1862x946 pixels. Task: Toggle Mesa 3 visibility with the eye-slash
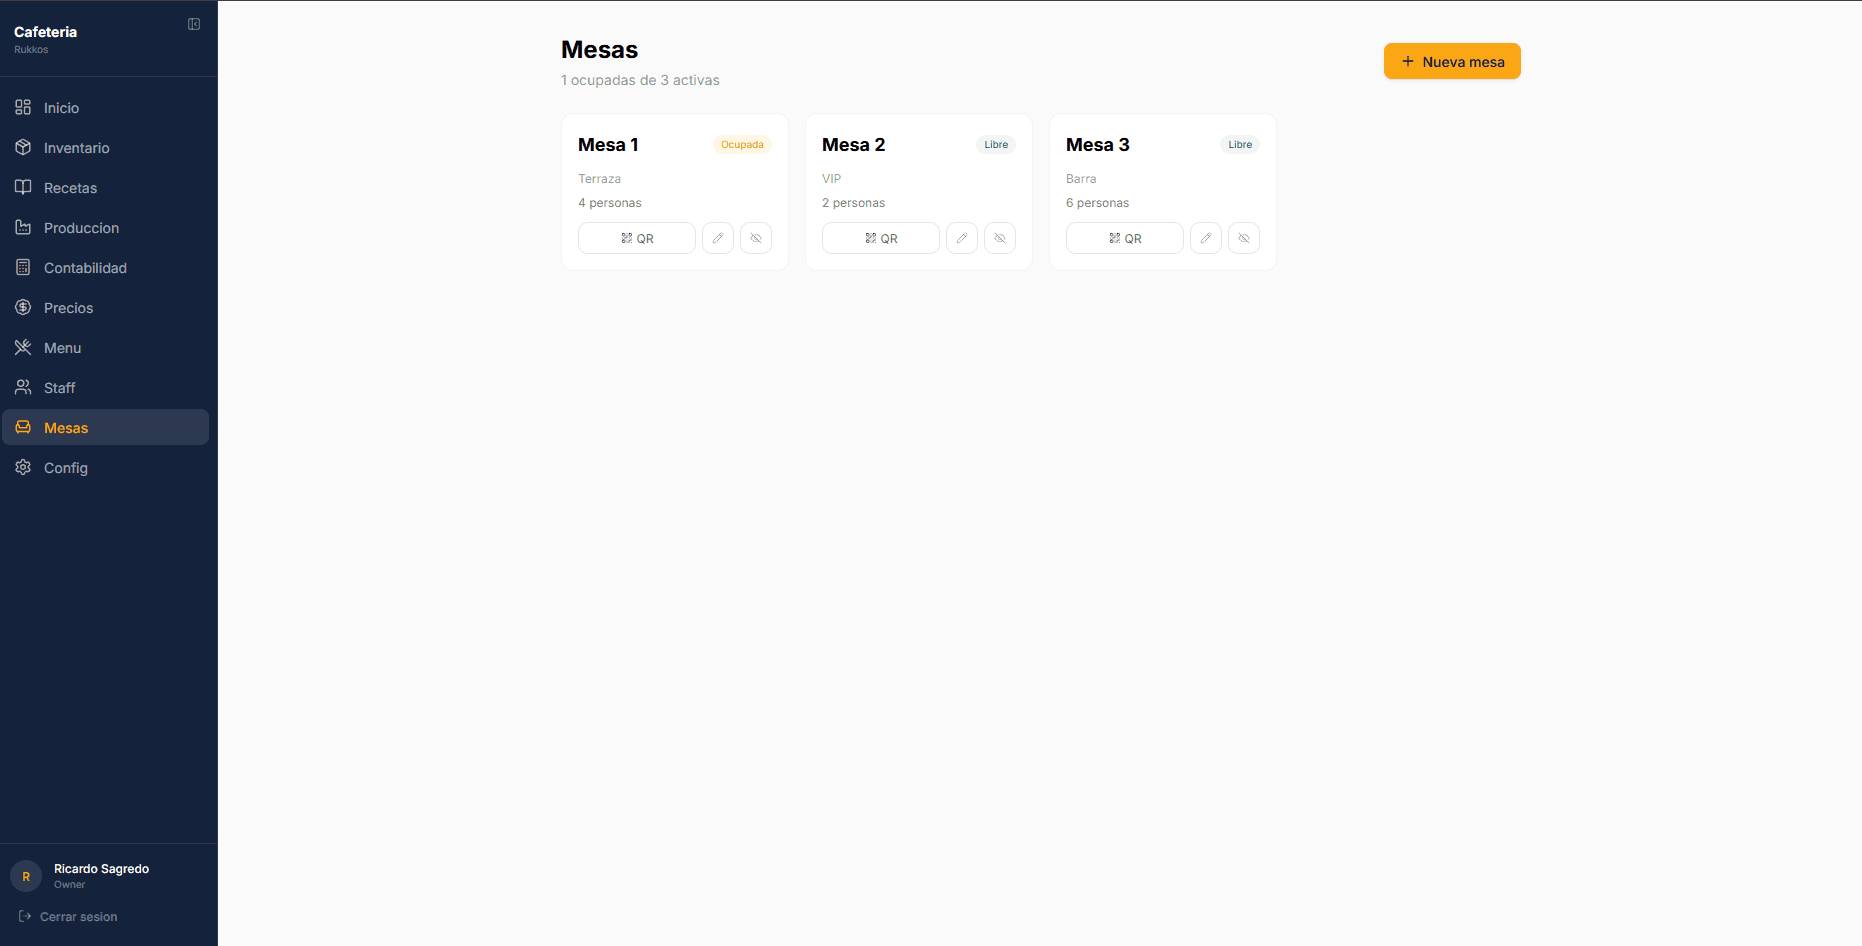[1243, 238]
